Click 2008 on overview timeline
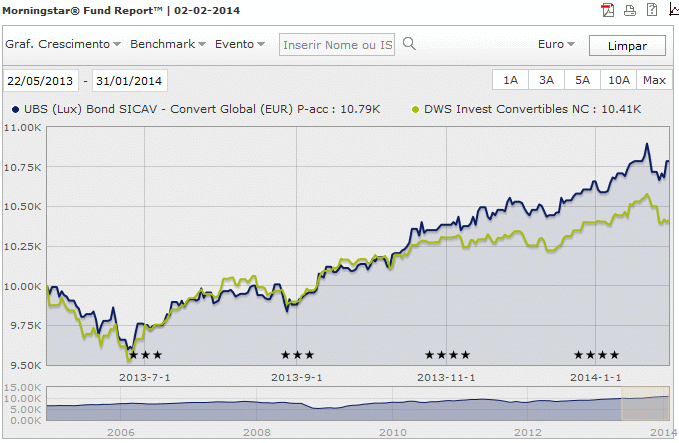The height and width of the screenshot is (443, 679). pyautogui.click(x=256, y=432)
